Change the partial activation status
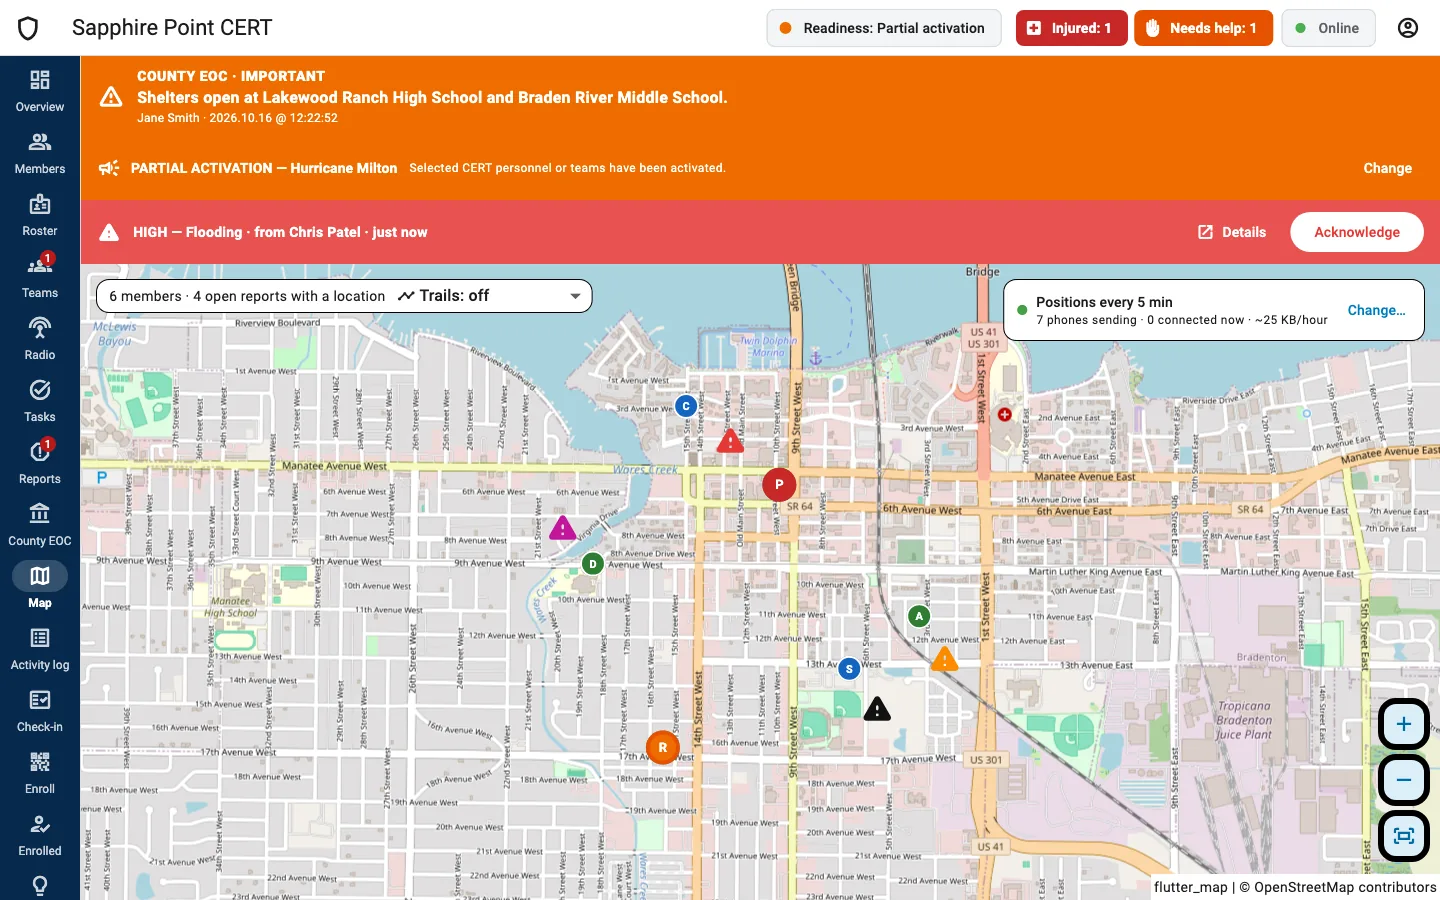1440x900 pixels. 1388,168
